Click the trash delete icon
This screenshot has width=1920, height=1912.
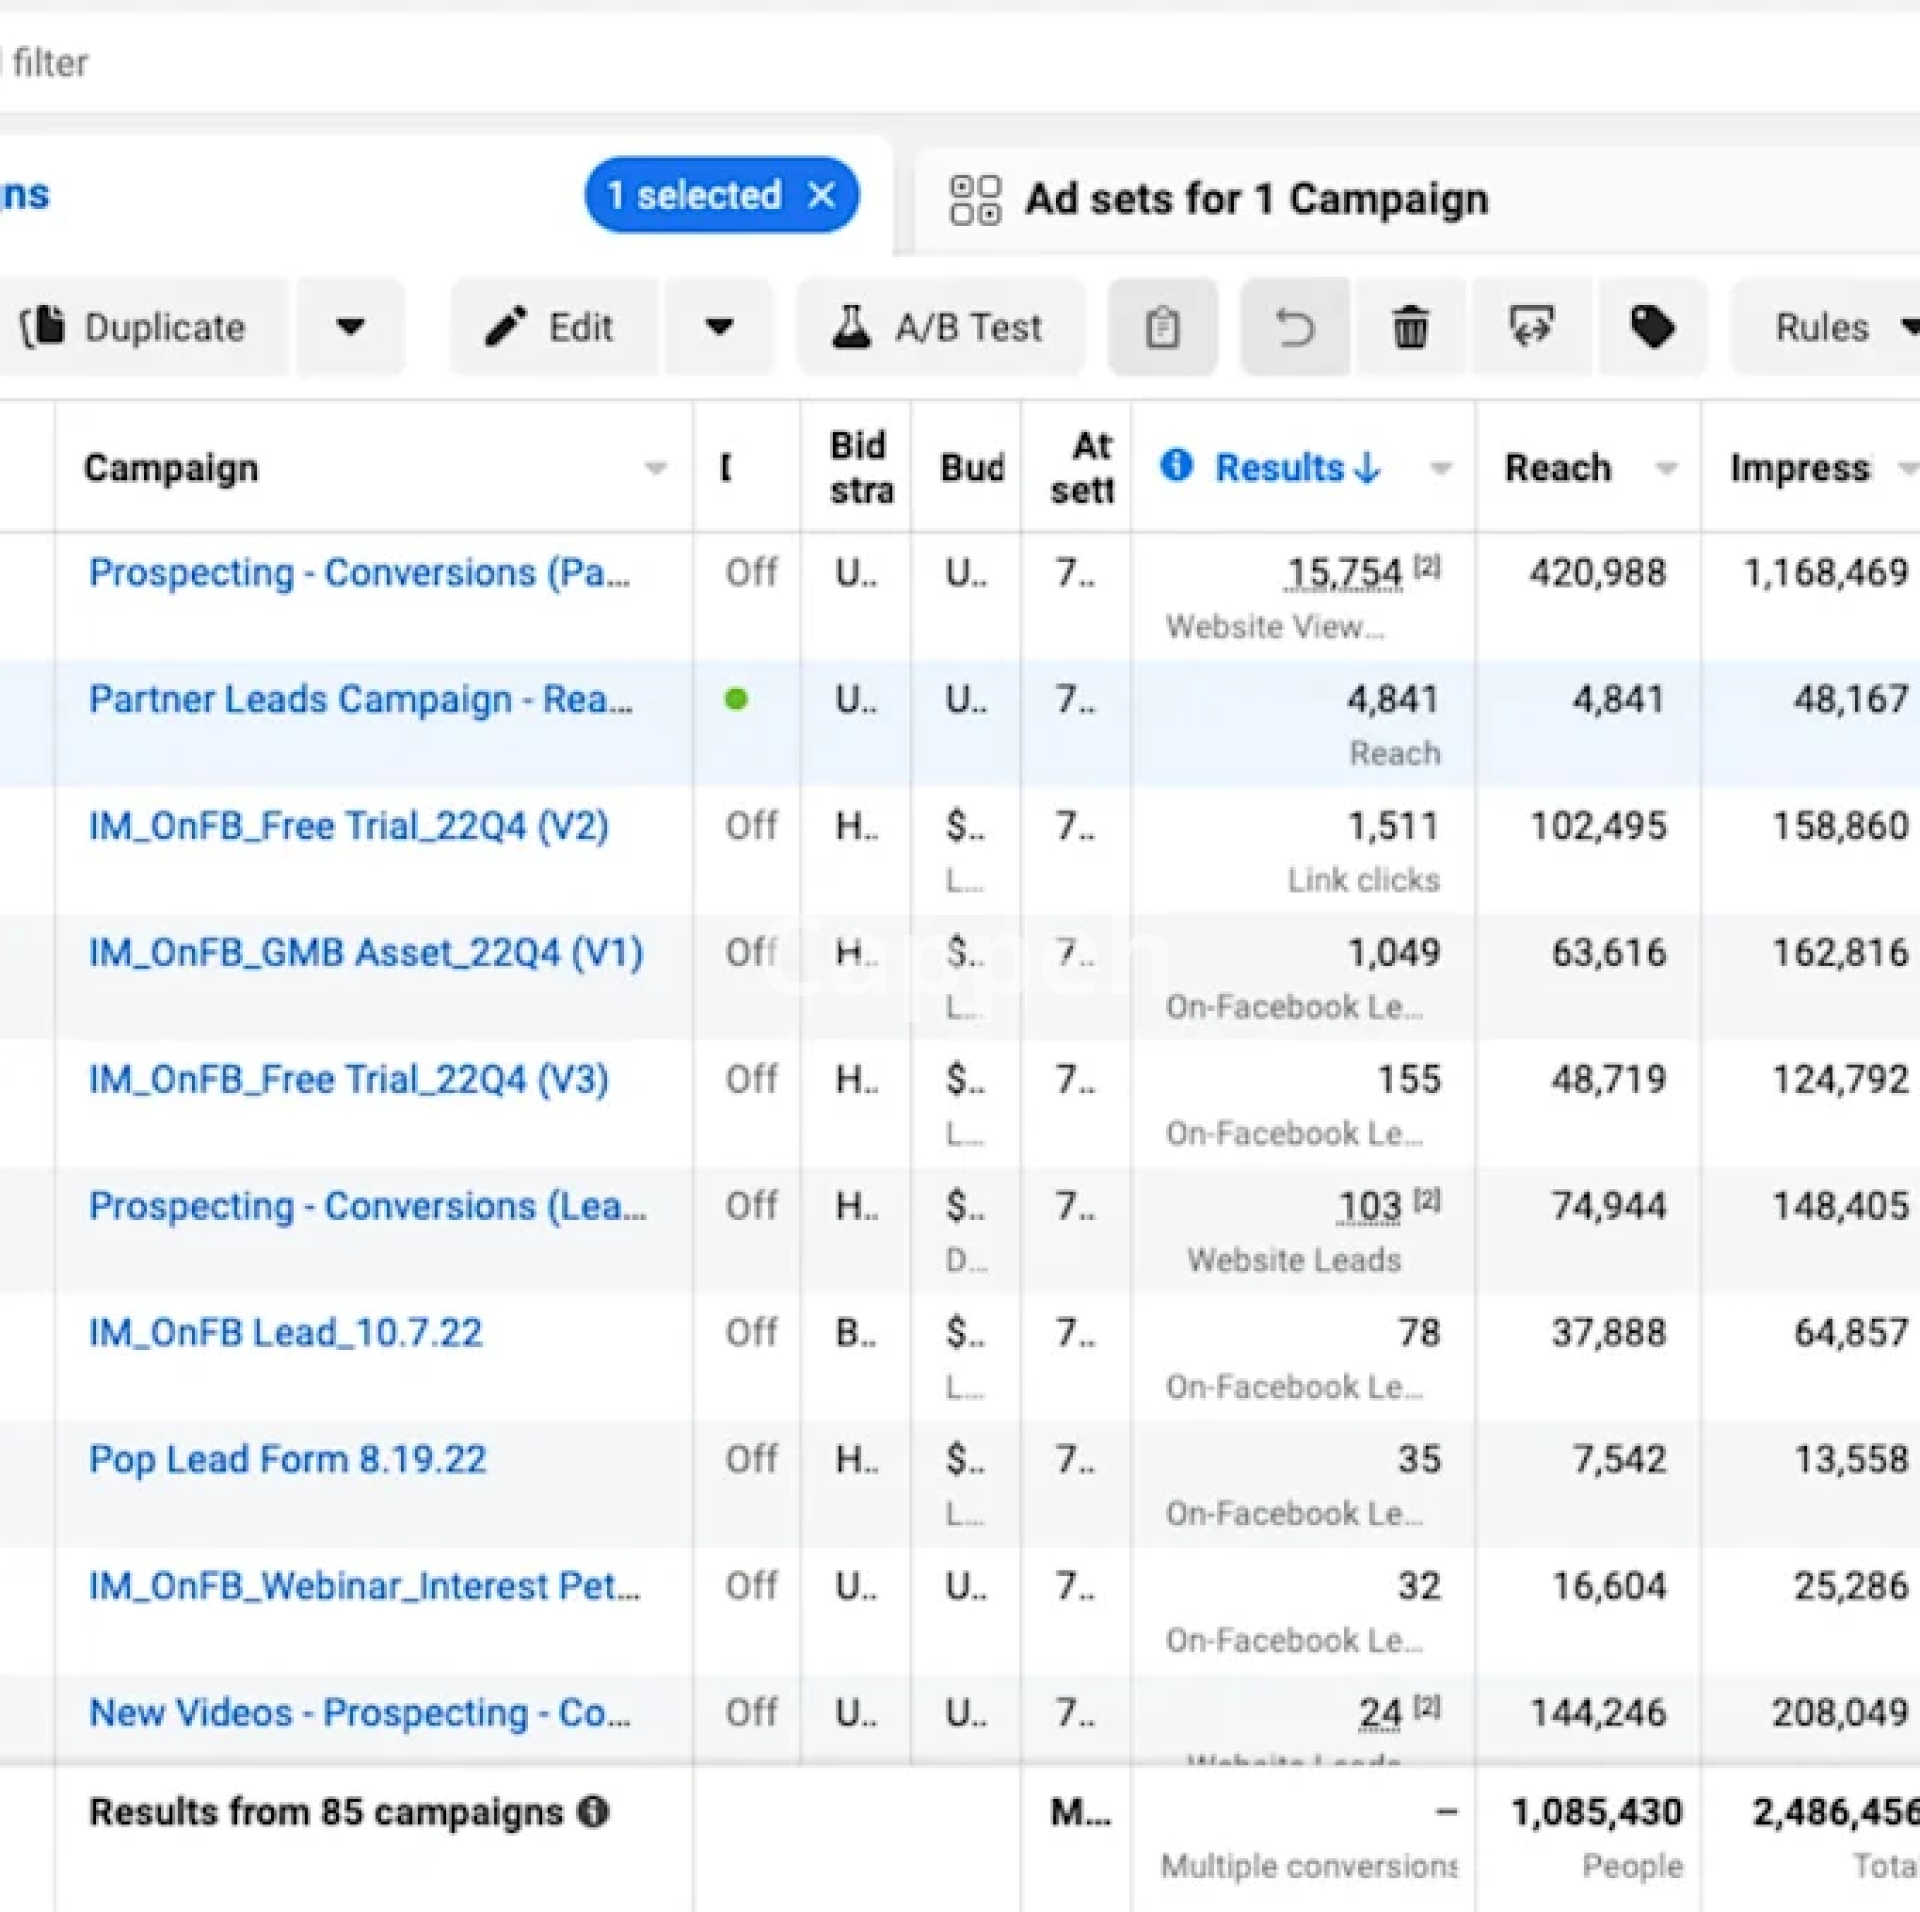[1410, 327]
